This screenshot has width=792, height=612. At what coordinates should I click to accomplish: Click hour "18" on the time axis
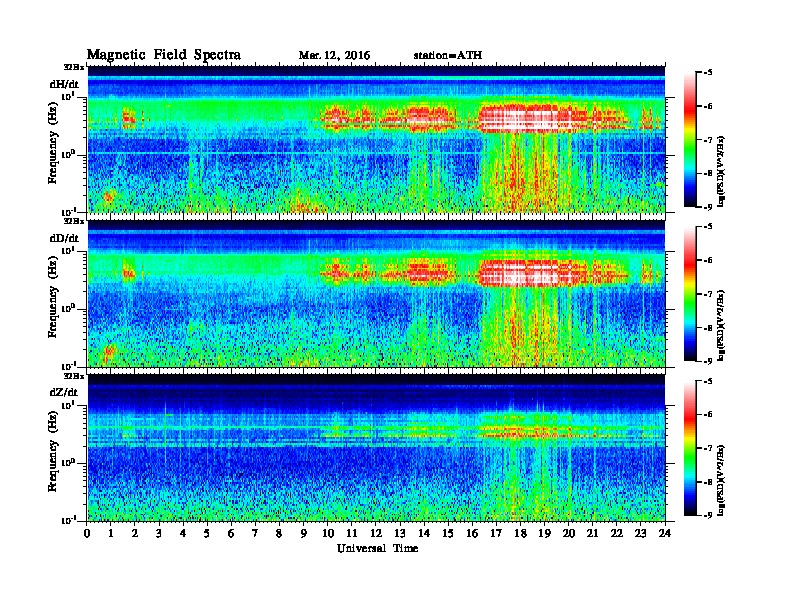[521, 533]
